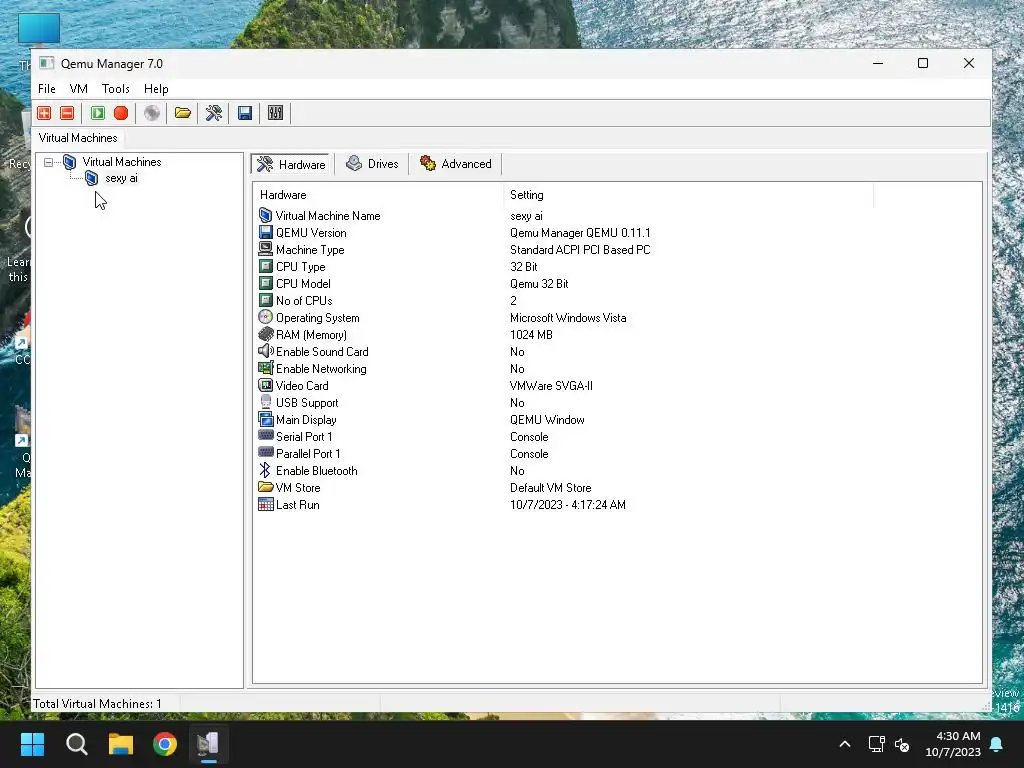1024x768 pixels.
Task: Select the 'Standard ACPI PCI Based PC' value
Action: [580, 249]
